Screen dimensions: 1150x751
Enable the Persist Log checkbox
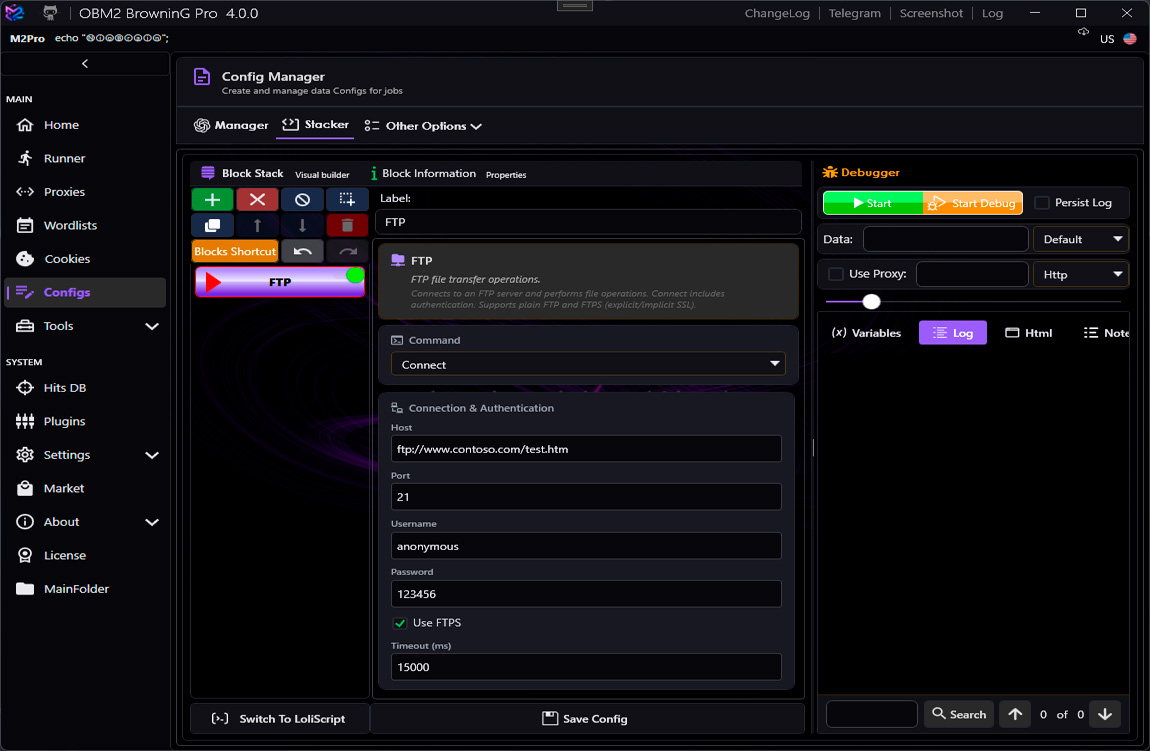click(1041, 203)
